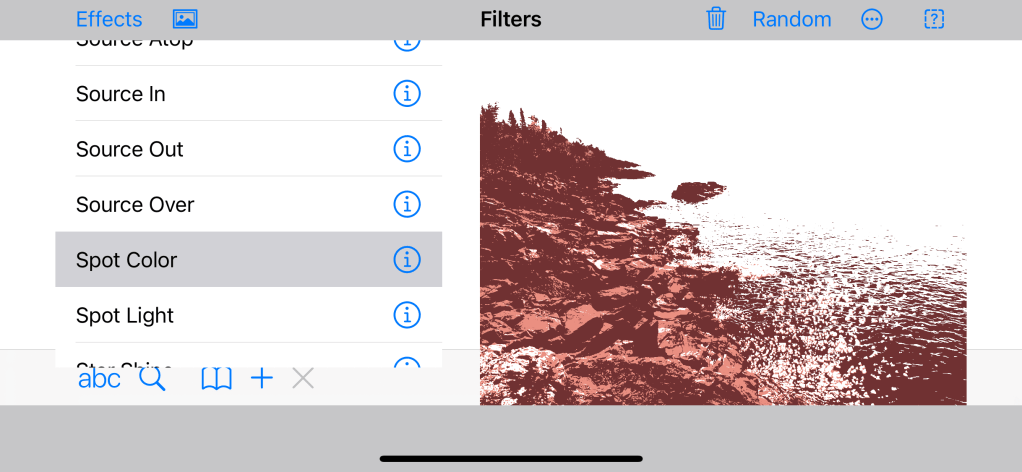Show info for Source Out filter
Viewport: 1022px width, 472px height.
pos(406,149)
